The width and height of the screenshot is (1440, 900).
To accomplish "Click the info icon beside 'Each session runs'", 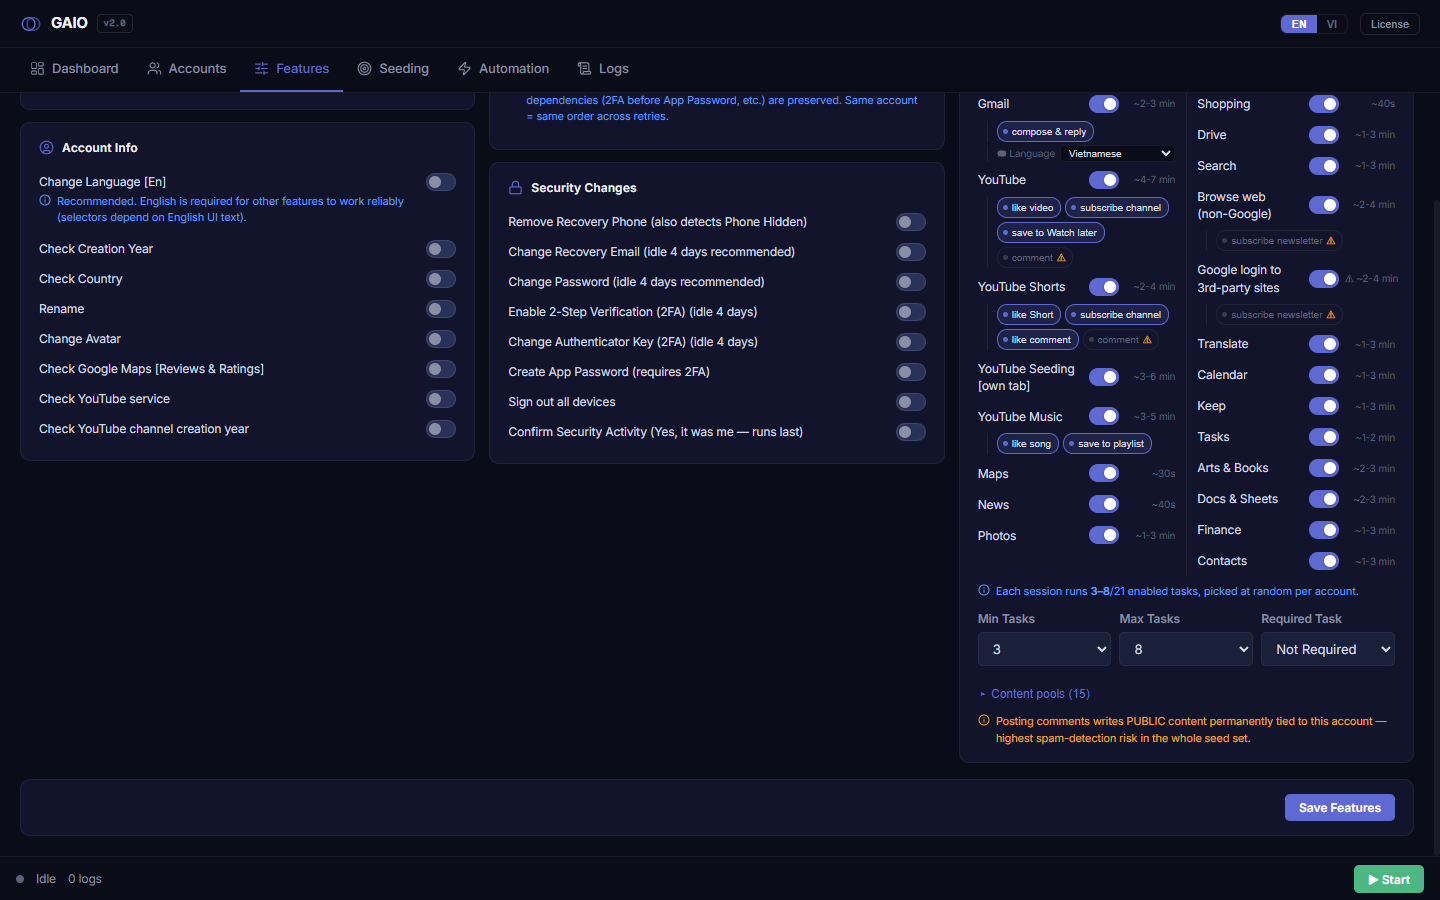I will [x=984, y=591].
